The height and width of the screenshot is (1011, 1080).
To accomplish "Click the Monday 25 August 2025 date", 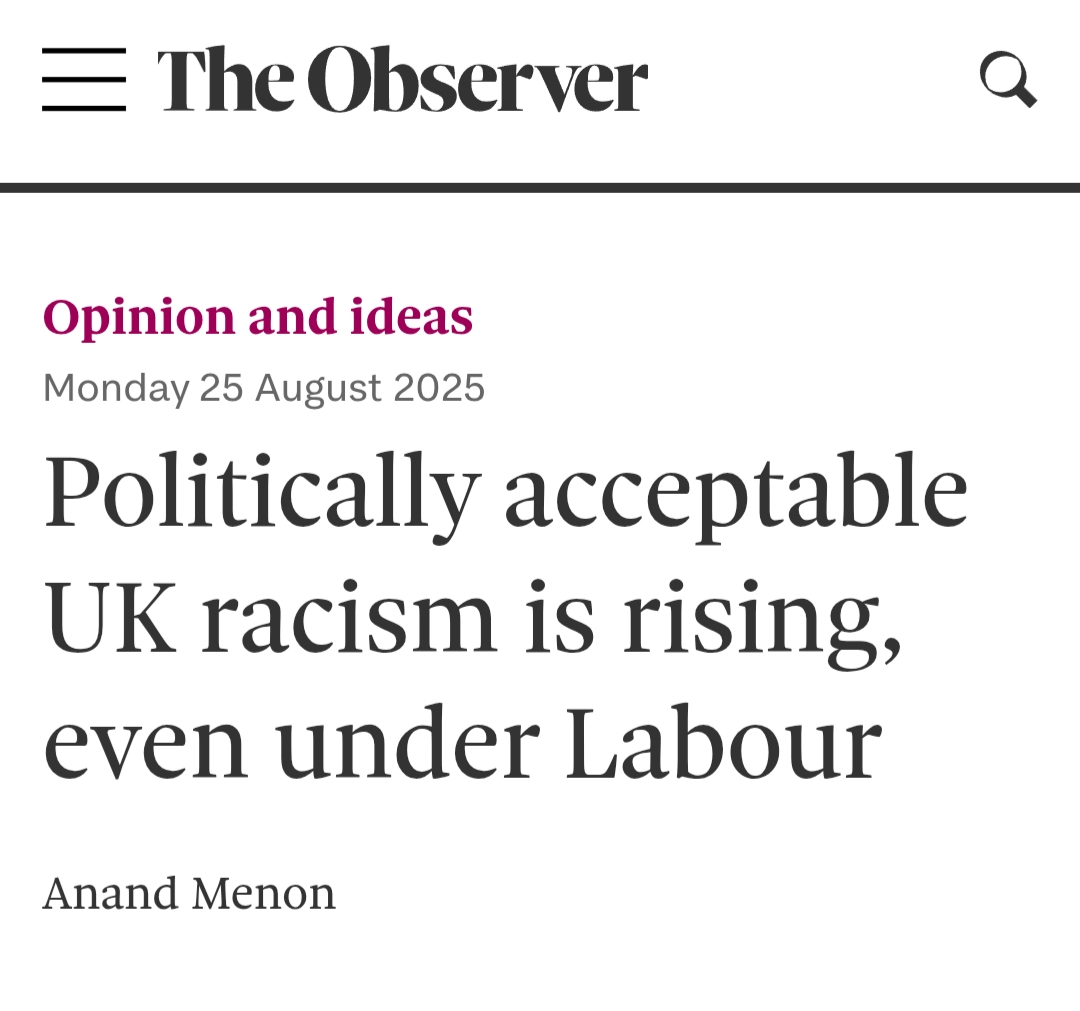I will click(x=264, y=387).
